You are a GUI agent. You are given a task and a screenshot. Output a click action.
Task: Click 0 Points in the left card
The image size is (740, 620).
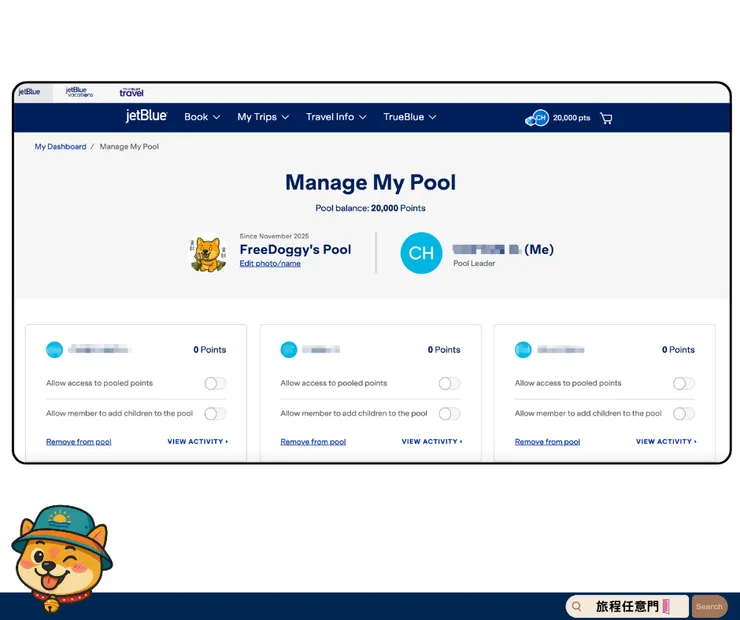(210, 350)
